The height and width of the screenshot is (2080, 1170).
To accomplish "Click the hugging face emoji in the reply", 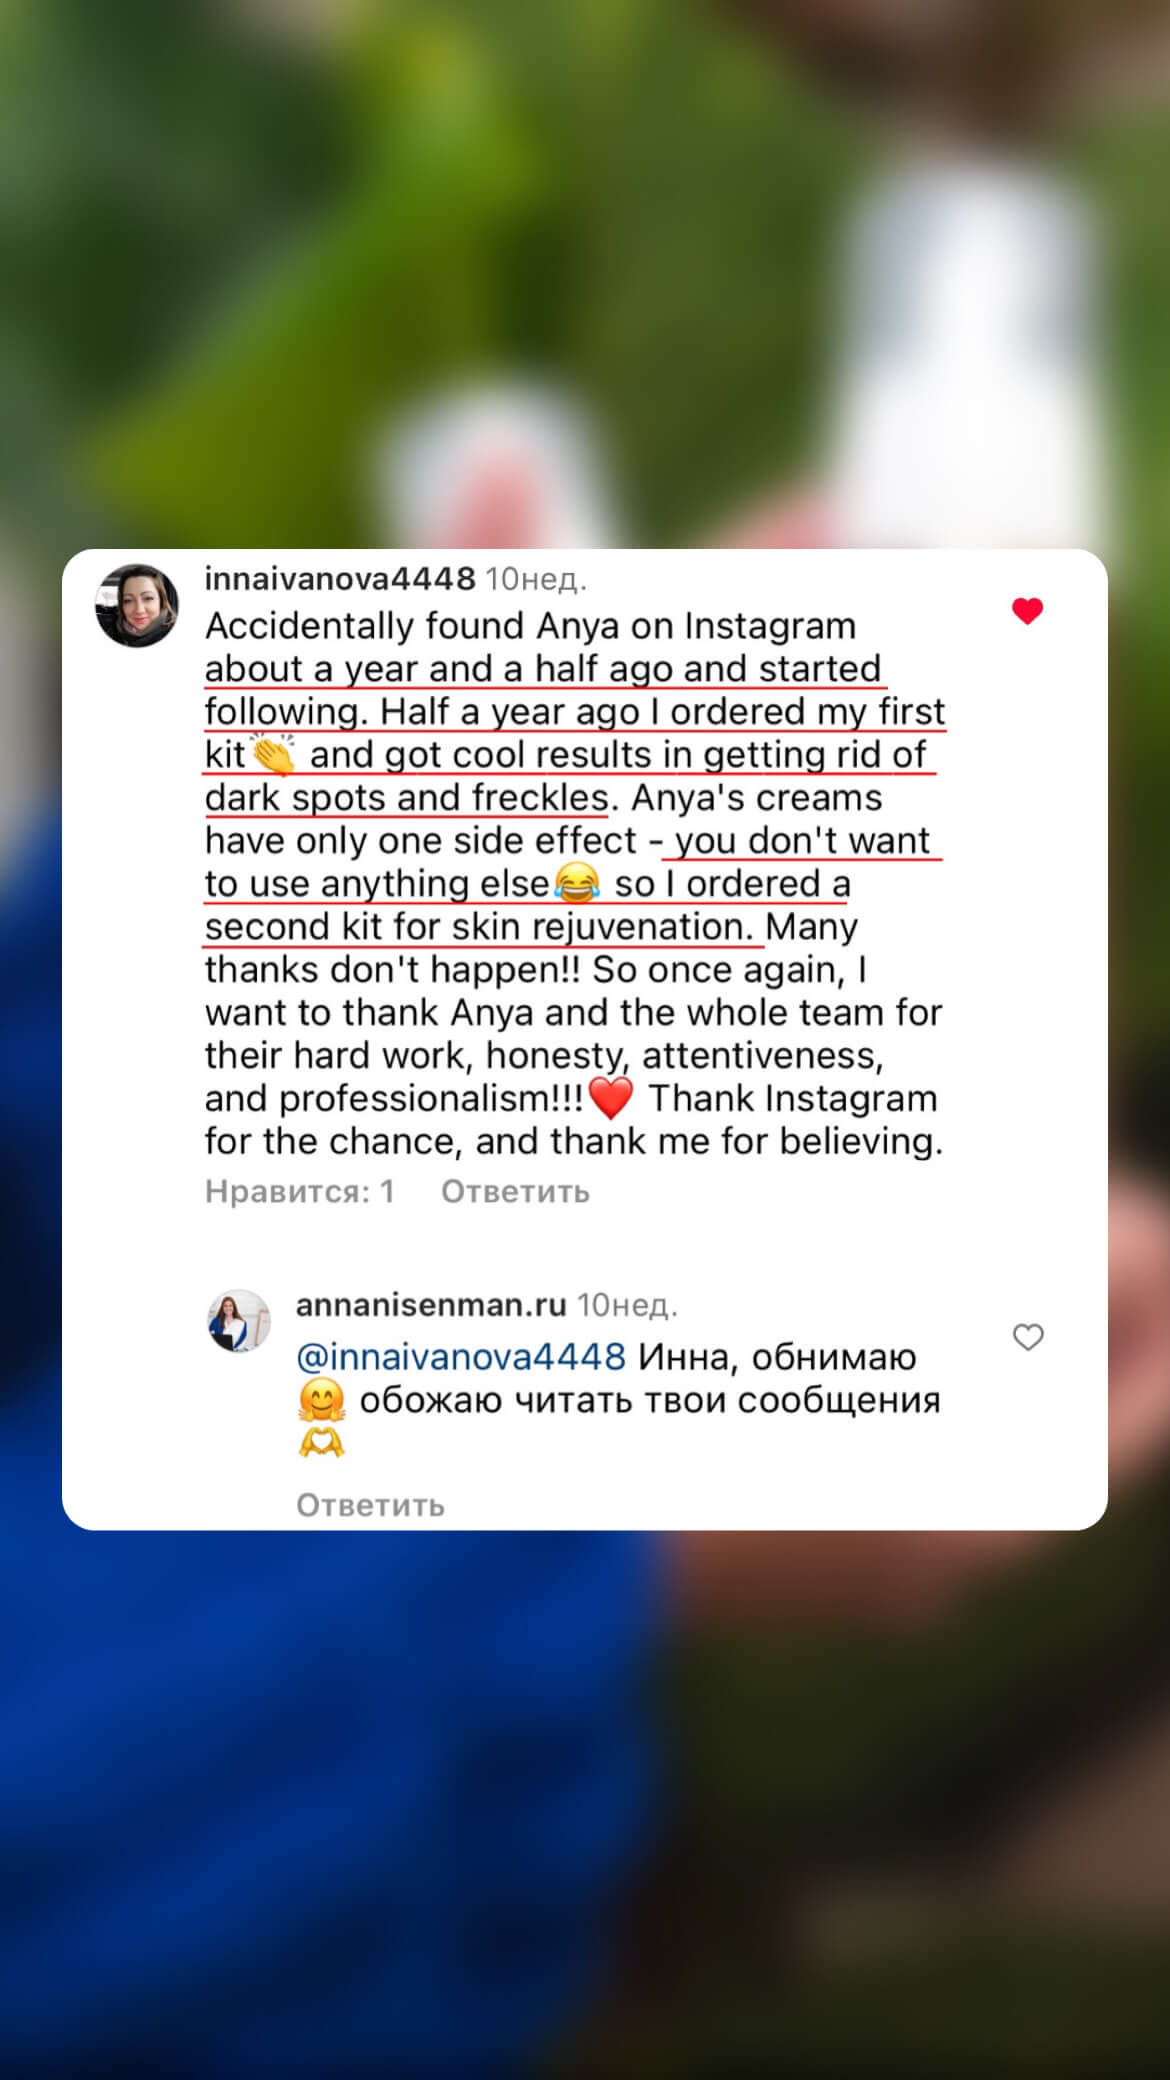I will click(321, 1401).
